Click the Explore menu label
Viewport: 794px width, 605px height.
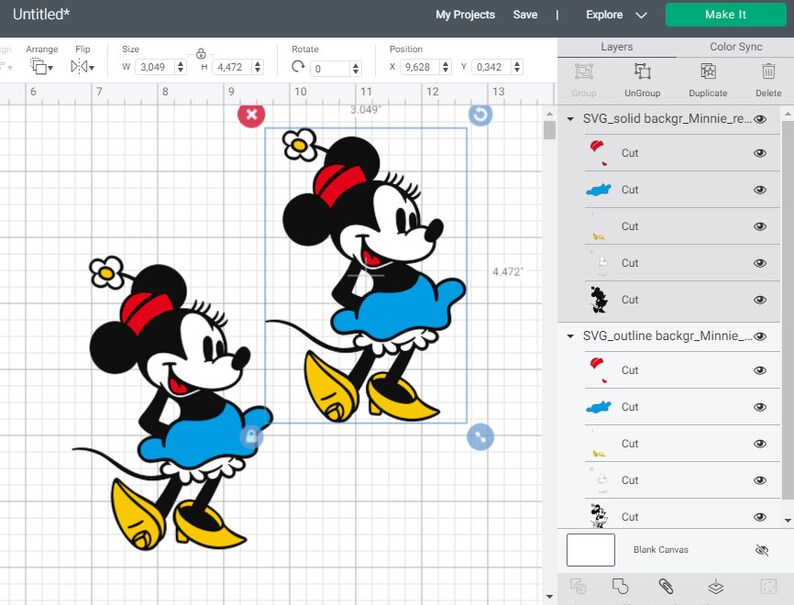click(x=604, y=15)
